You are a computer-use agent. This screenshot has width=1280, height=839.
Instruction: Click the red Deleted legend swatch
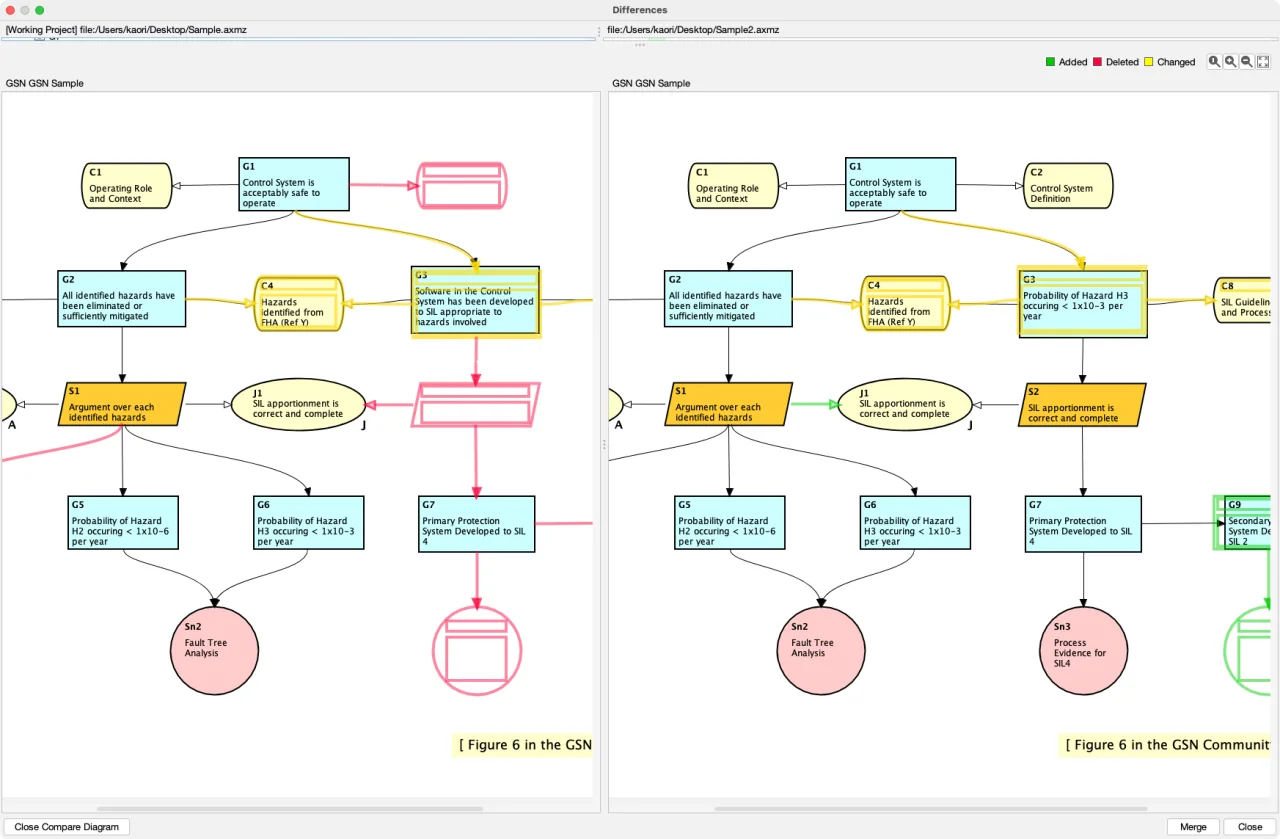coord(1097,62)
